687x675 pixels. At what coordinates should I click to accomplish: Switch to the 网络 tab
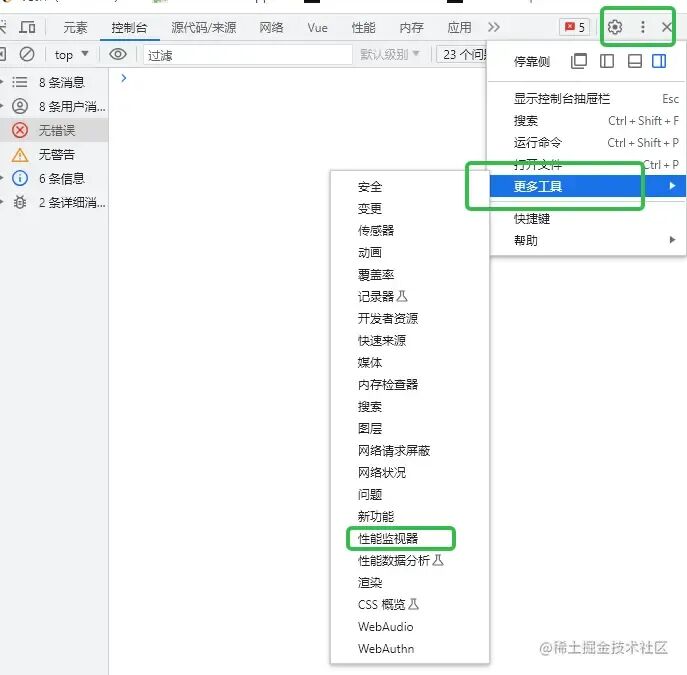[x=271, y=28]
